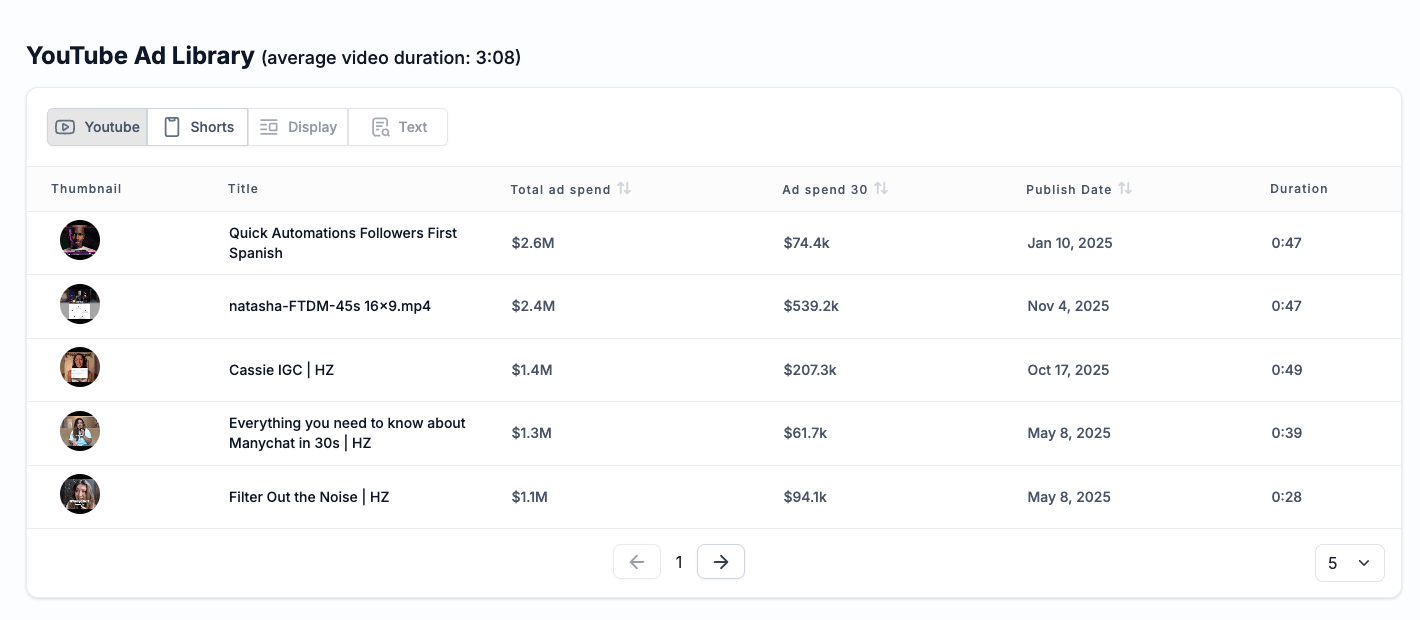Click the Duration column header
The height and width of the screenshot is (620, 1420).
(x=1298, y=188)
